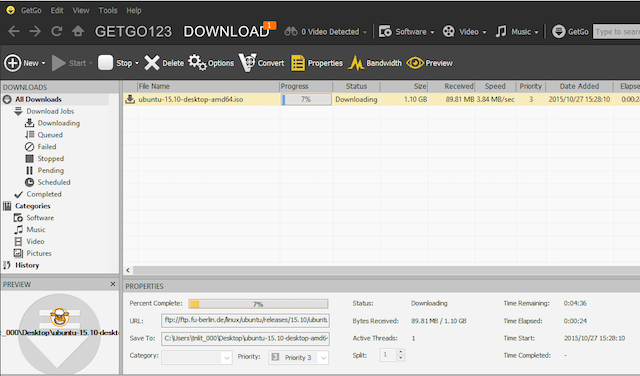Open the Music dropdown in top bar
Screen dimensions: 640x376
click(517, 31)
